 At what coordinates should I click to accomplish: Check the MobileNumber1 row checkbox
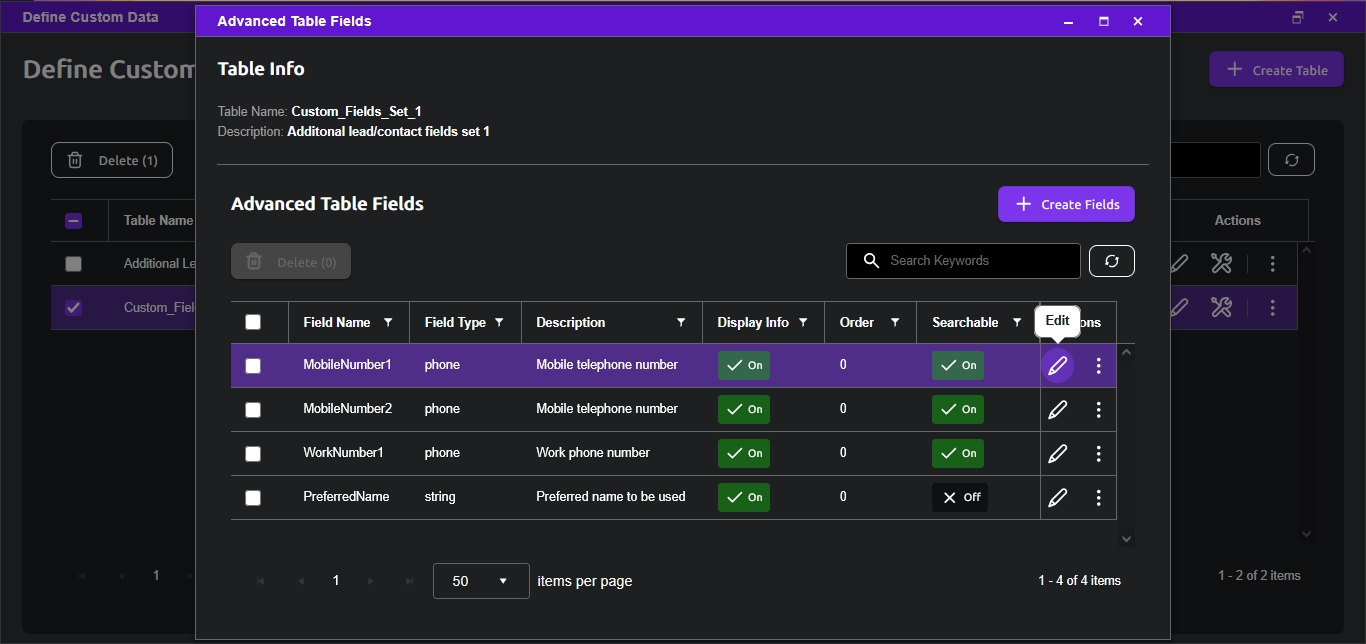pos(253,366)
